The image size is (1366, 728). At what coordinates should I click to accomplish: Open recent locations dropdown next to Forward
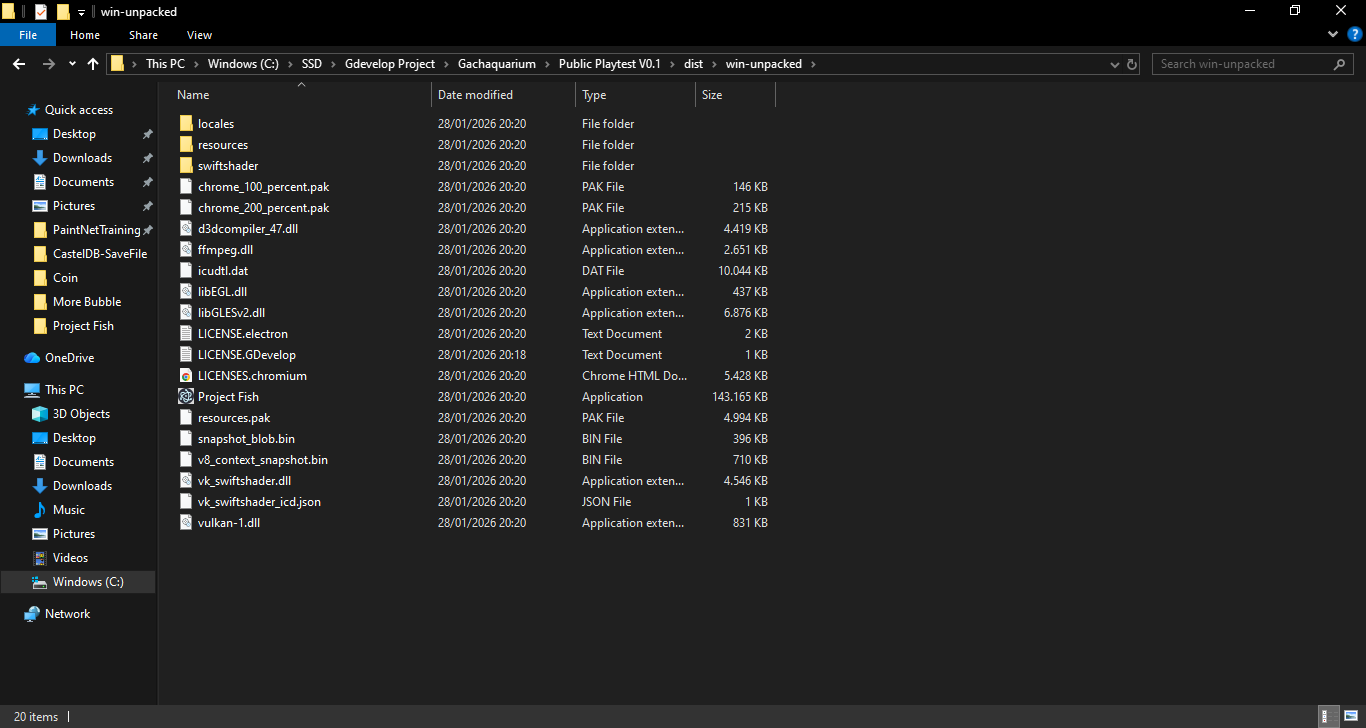72,64
